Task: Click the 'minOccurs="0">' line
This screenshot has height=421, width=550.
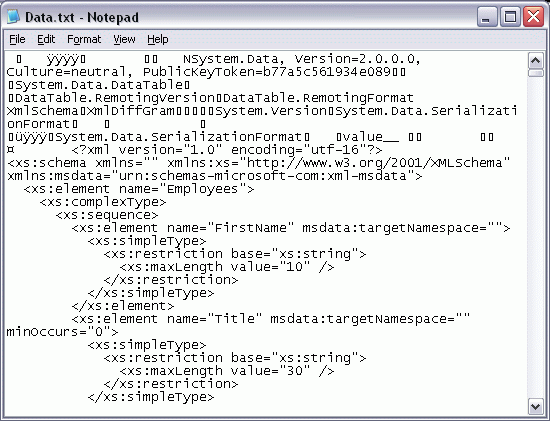Action: [62, 332]
